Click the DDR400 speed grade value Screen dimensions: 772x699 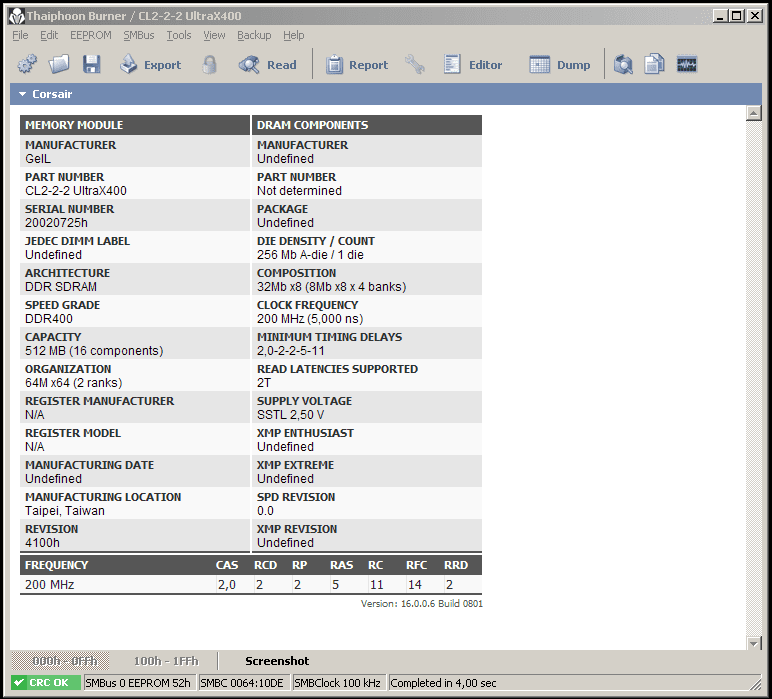(49, 319)
